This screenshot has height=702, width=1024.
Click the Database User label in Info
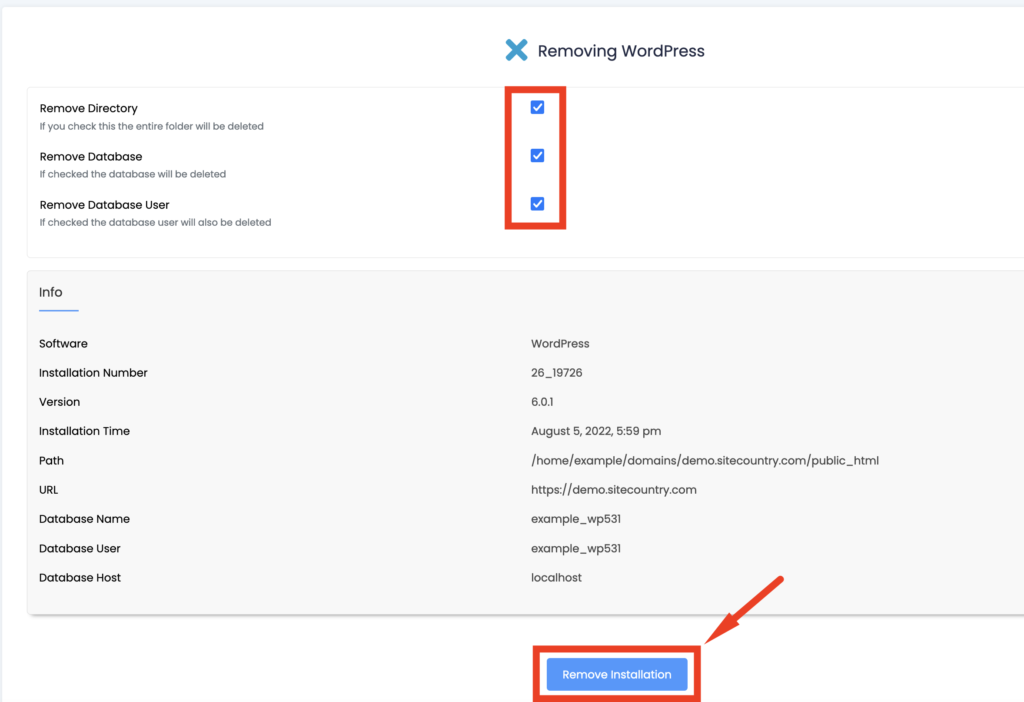[80, 549]
